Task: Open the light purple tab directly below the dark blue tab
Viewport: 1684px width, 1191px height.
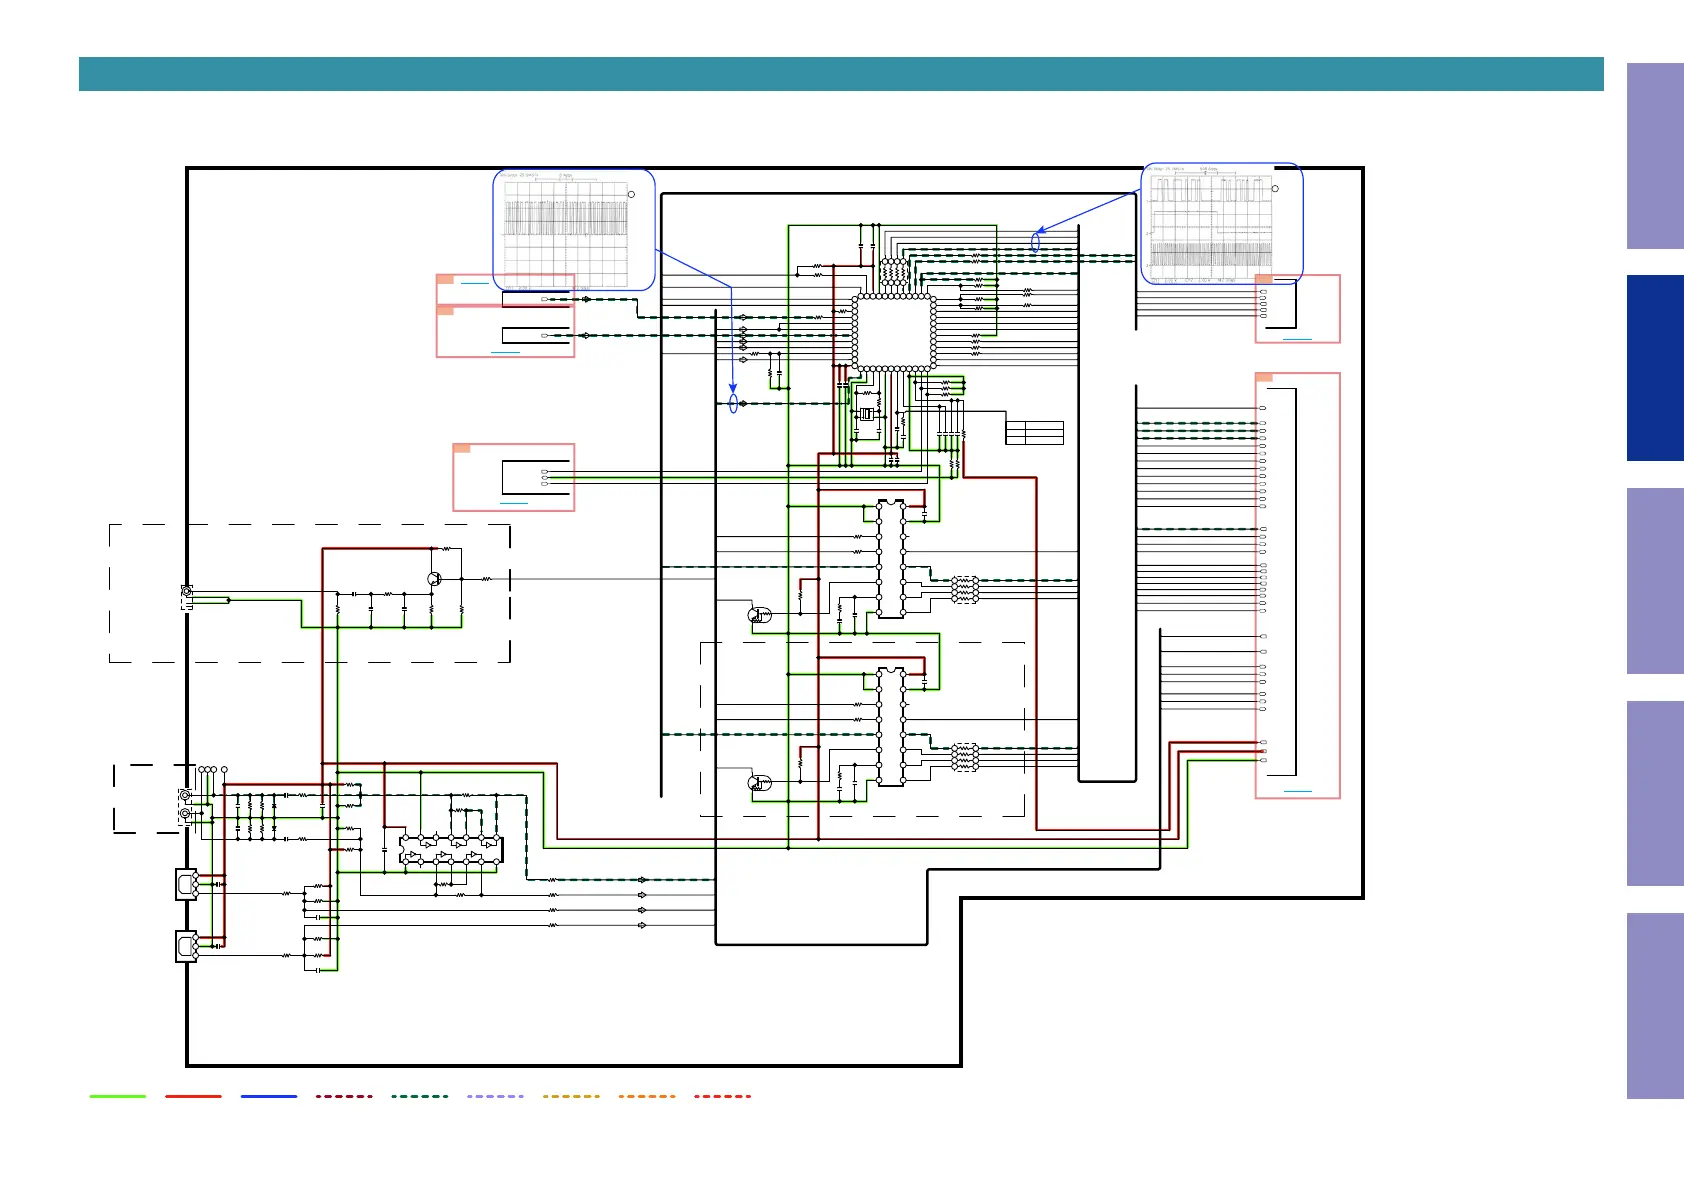Action: 1655,581
